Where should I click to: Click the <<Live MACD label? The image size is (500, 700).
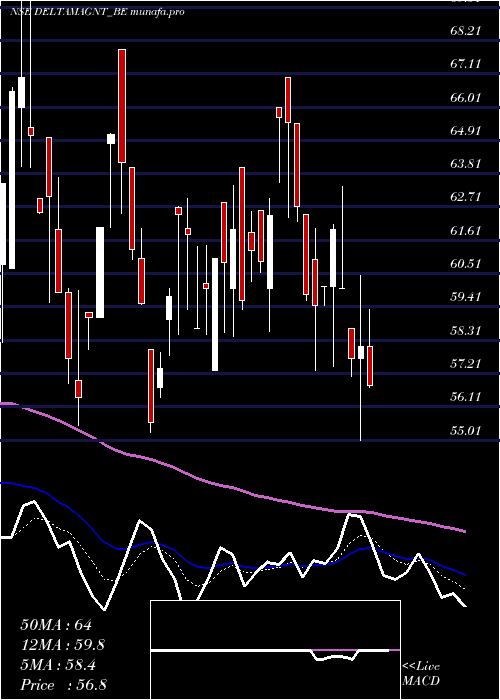(421, 673)
